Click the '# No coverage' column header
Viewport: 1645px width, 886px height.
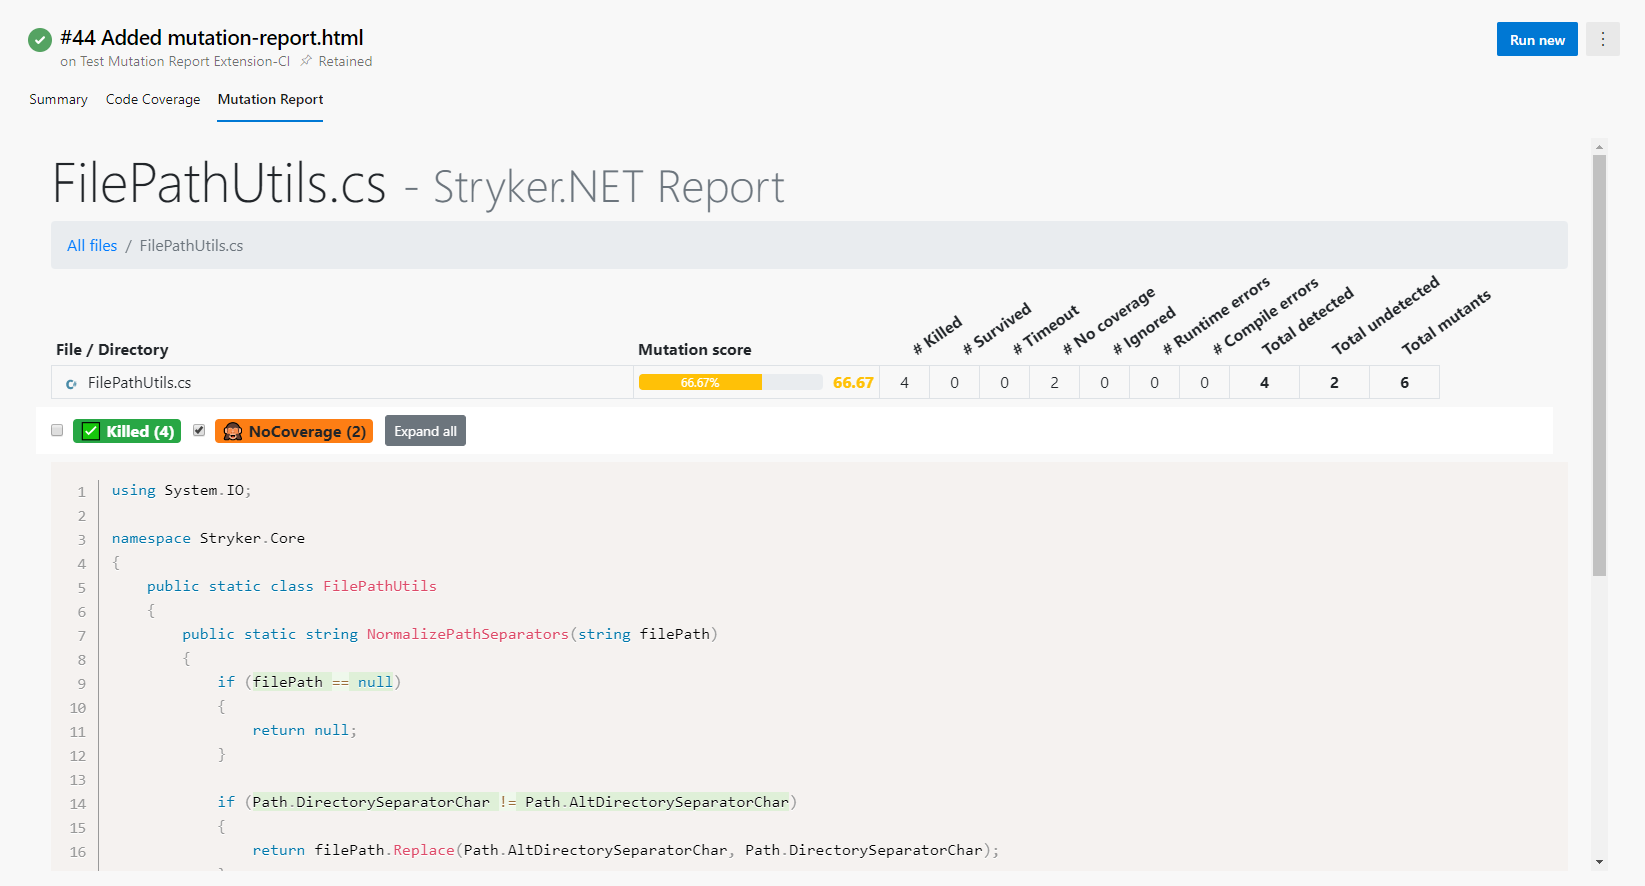[1109, 321]
